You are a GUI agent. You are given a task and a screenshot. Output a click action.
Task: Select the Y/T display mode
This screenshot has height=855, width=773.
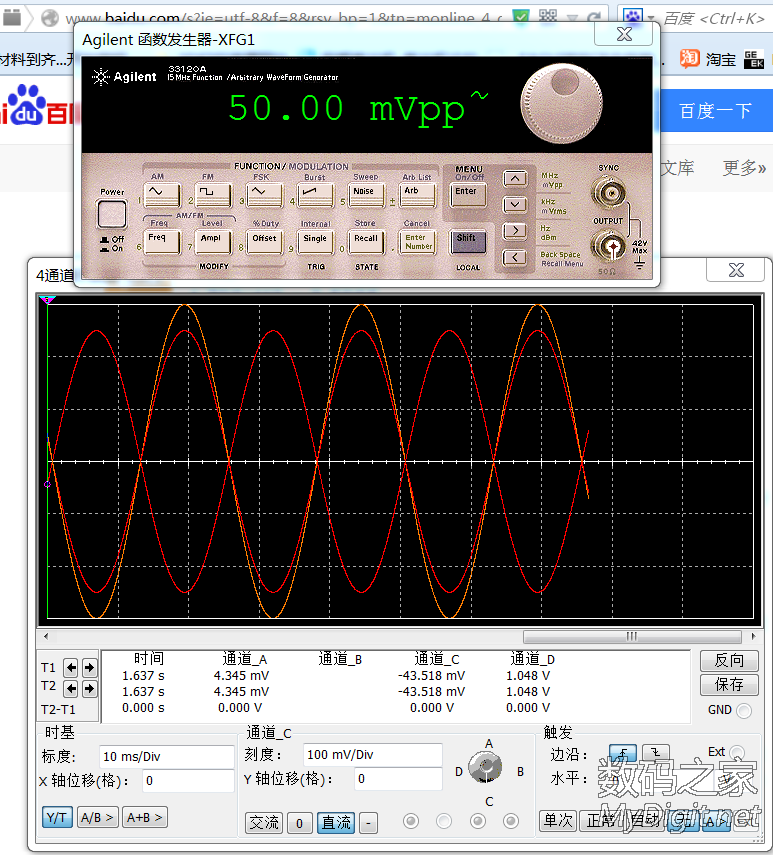pos(57,817)
